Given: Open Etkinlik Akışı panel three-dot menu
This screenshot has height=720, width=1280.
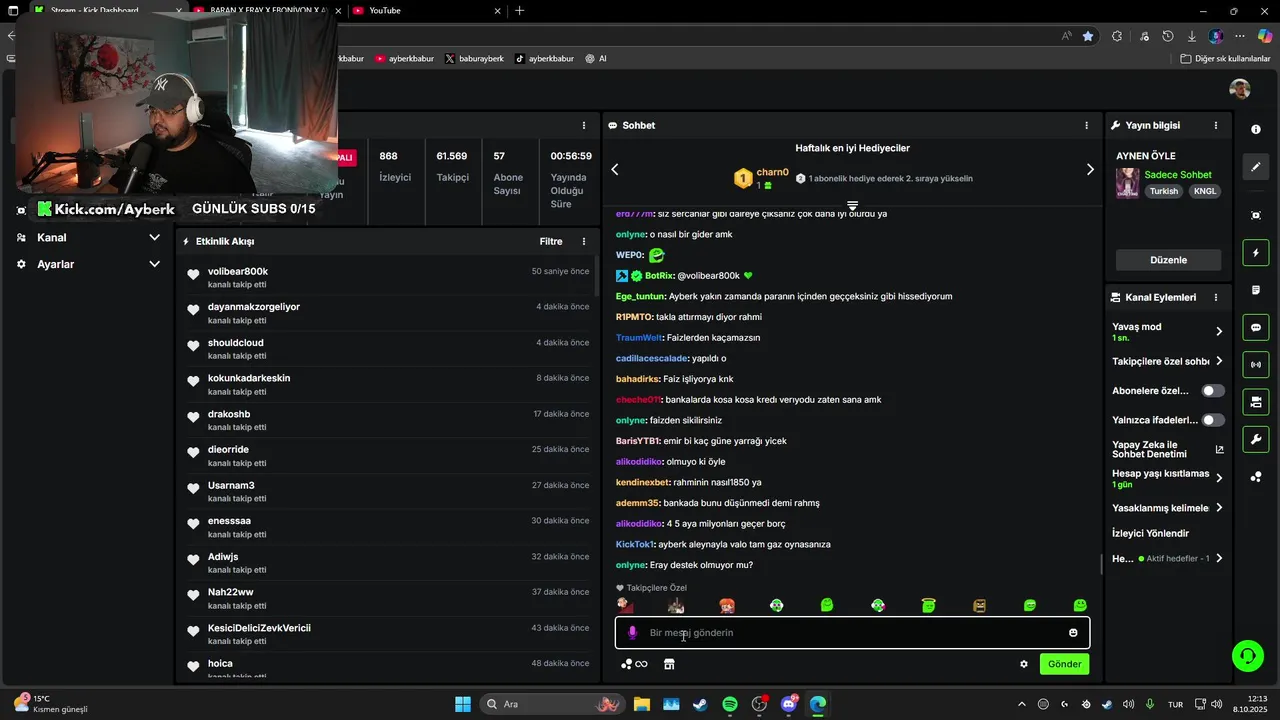Looking at the screenshot, I should tap(584, 242).
